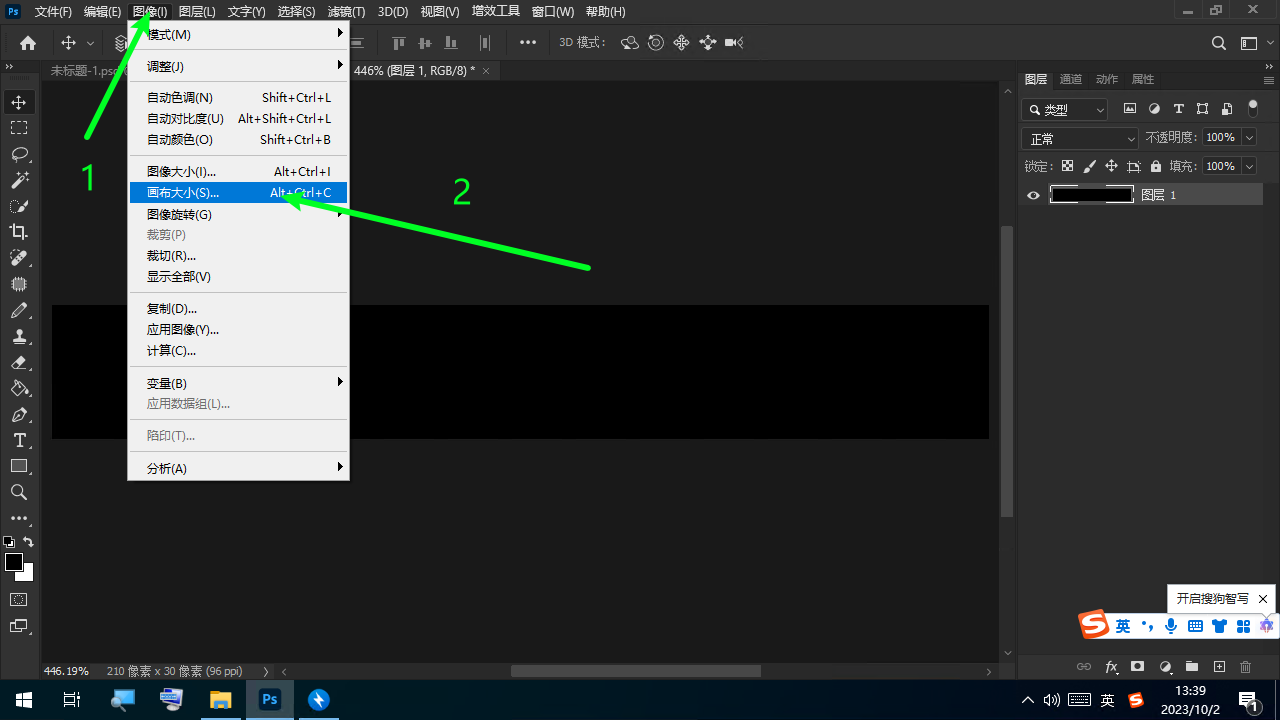Click the delete layer trash icon
This screenshot has height=720, width=1280.
pos(1245,667)
